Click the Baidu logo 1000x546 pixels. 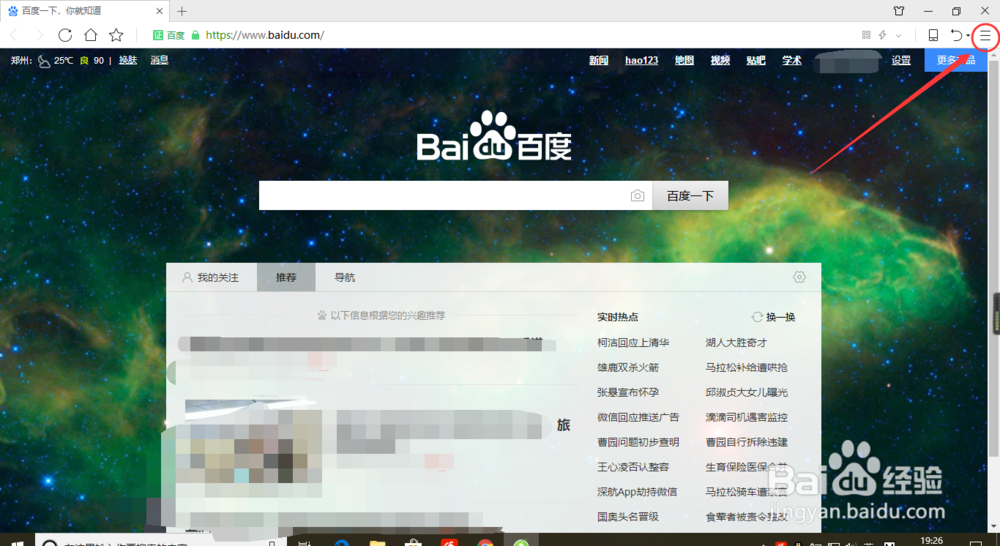[494, 136]
